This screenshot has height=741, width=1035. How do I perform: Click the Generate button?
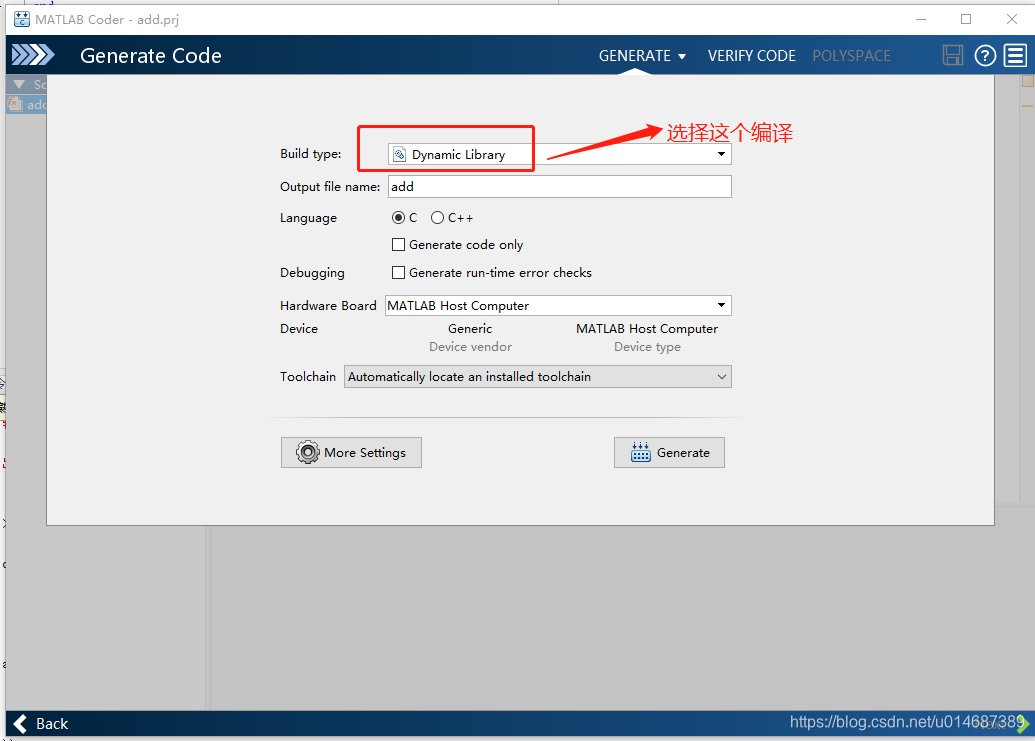pos(669,453)
